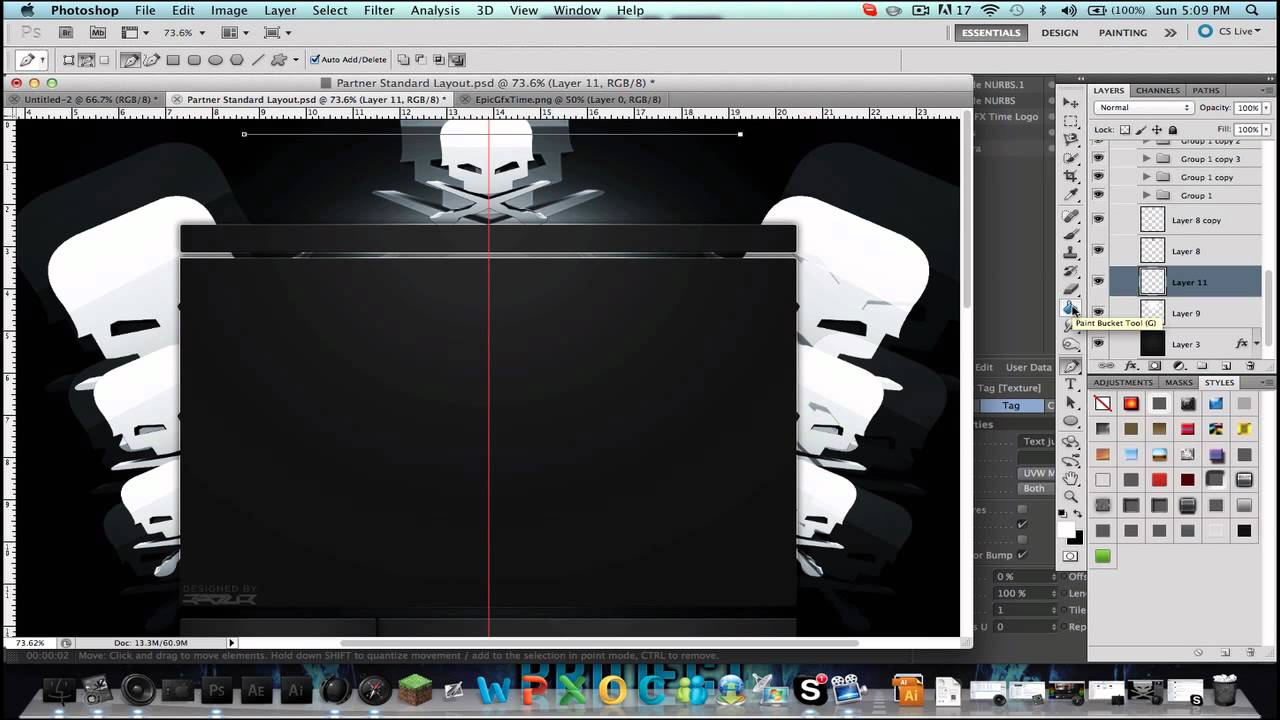1280x720 pixels.
Task: Toggle Auto Add/Delete checkbox
Action: [315, 60]
